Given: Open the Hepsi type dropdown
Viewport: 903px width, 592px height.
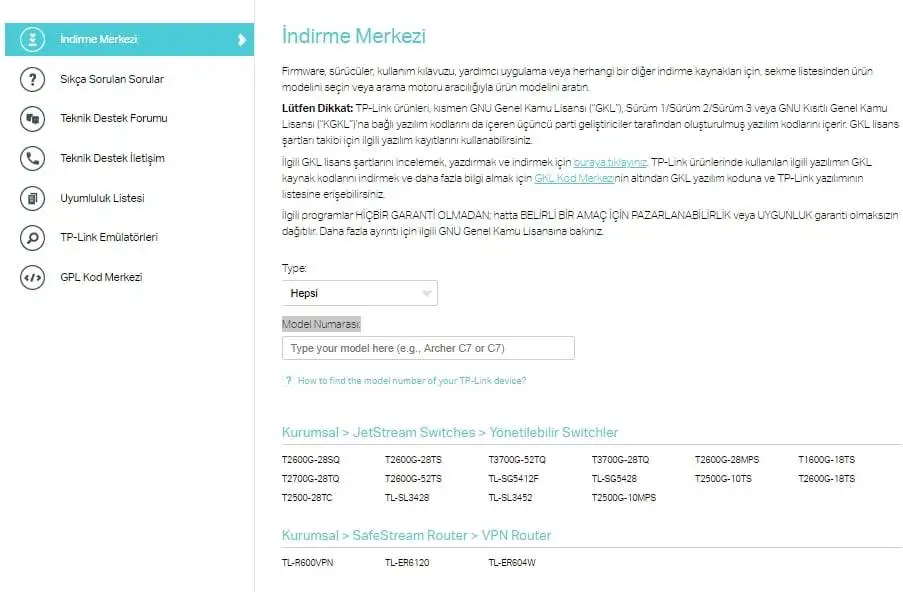Looking at the screenshot, I should coord(359,293).
